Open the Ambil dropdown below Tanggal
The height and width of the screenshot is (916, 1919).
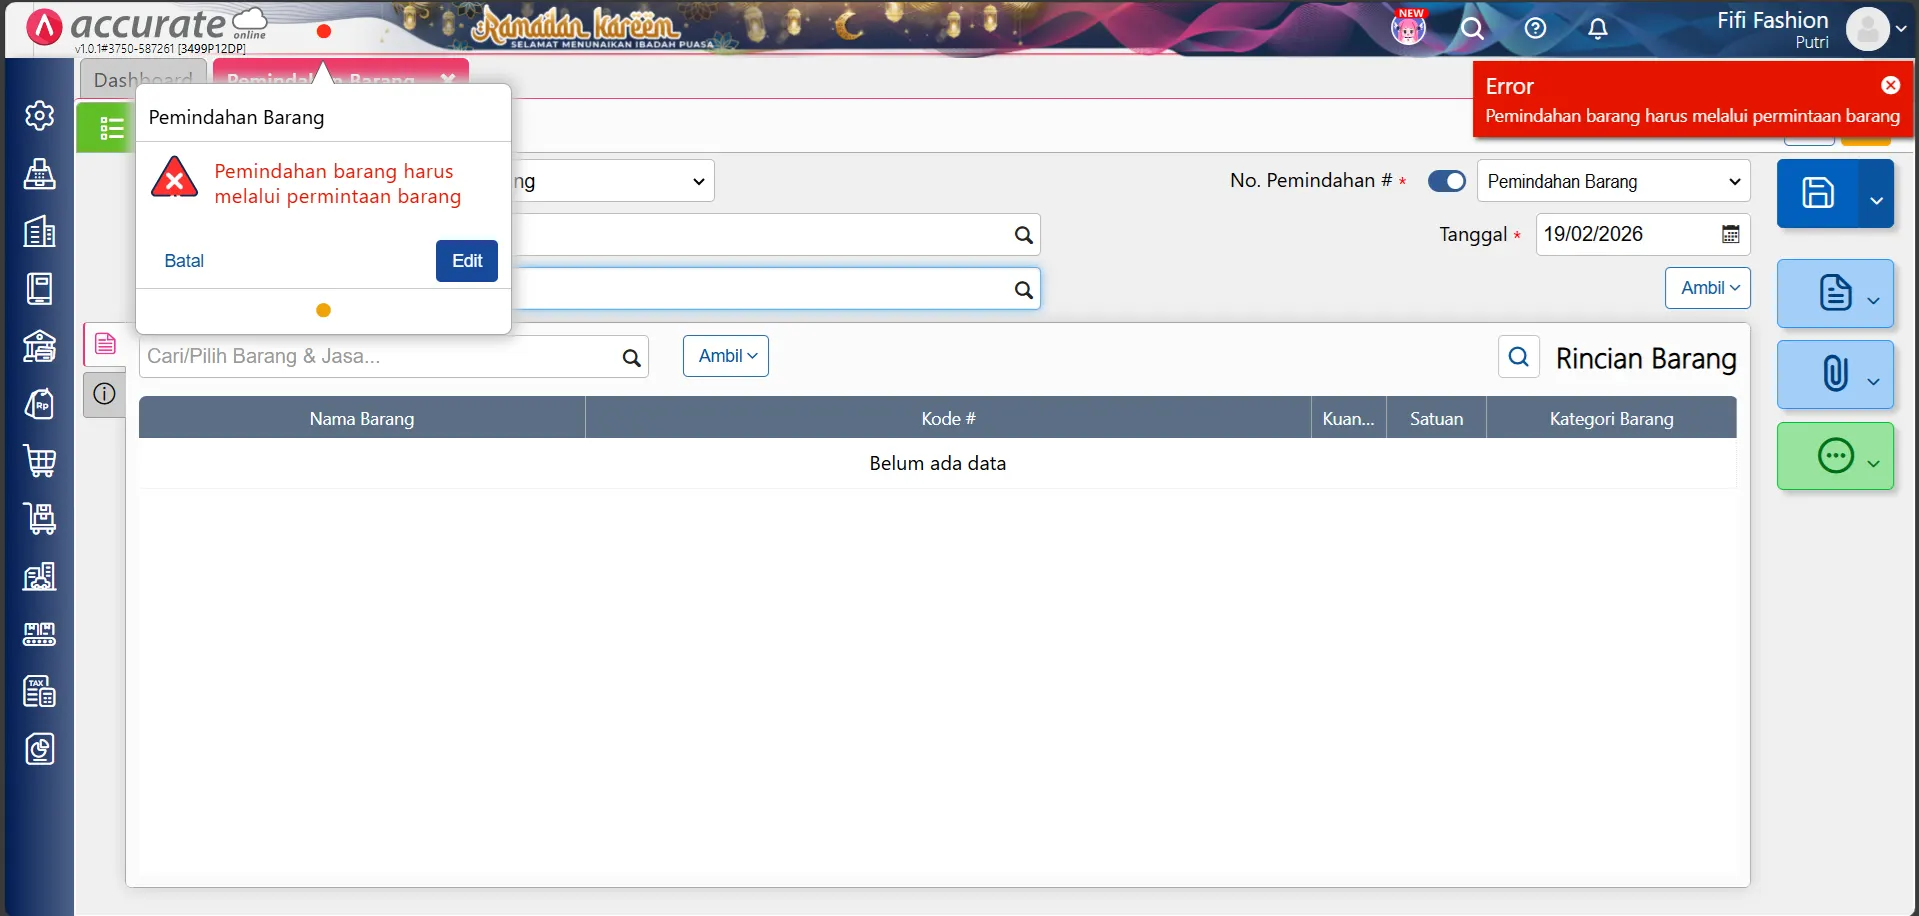[1708, 288]
